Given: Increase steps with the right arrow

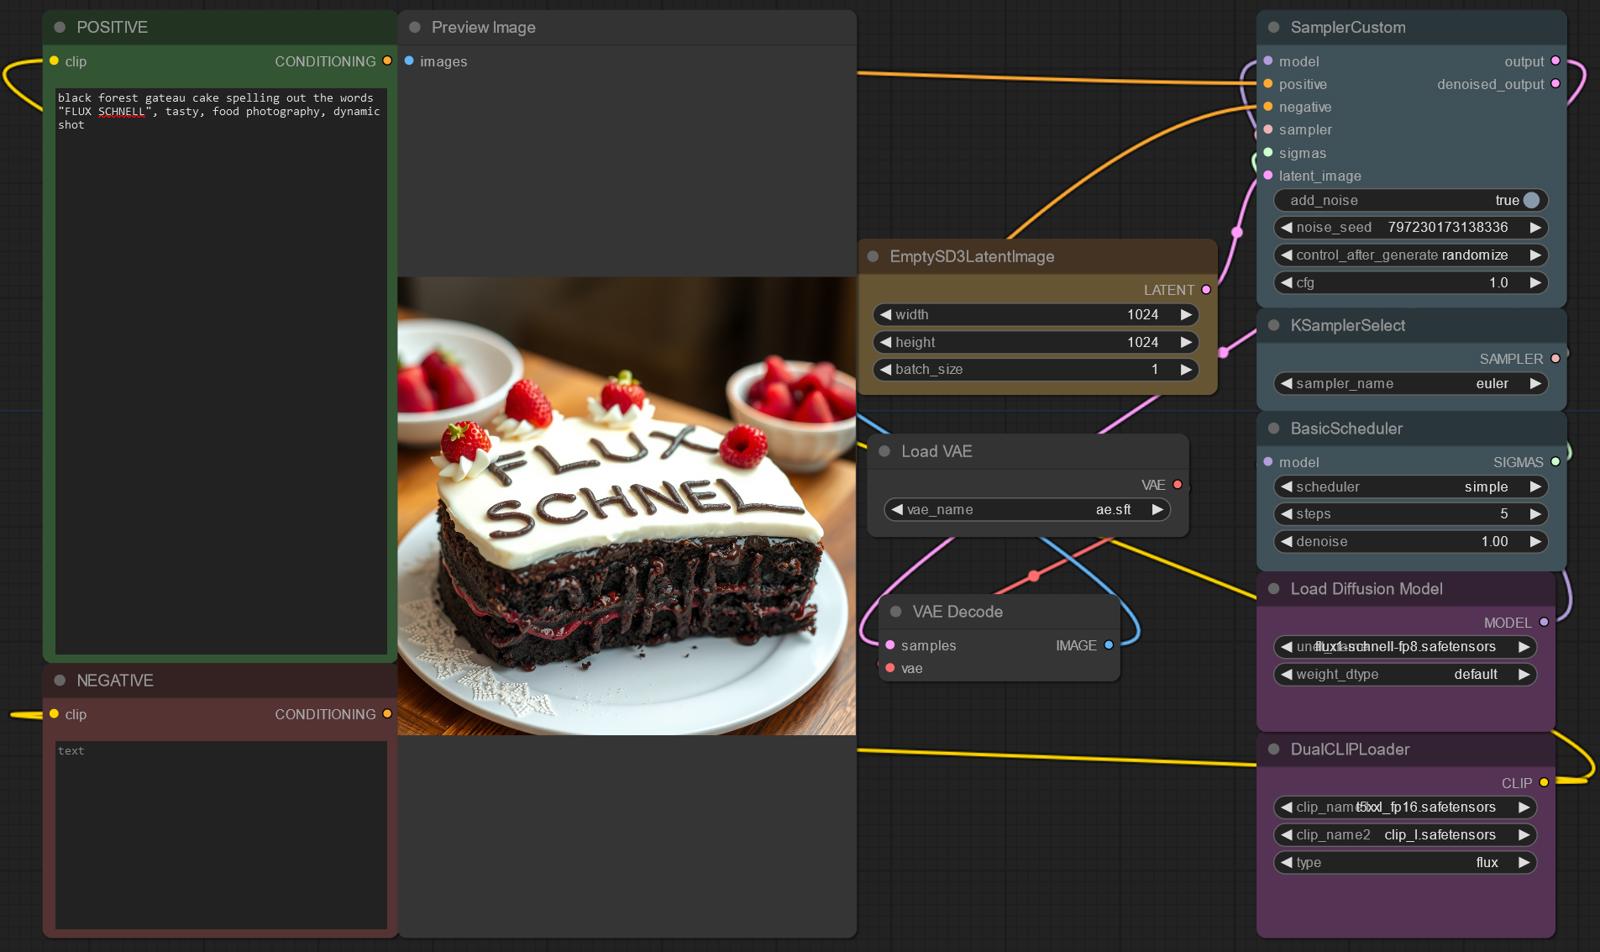Looking at the screenshot, I should (1536, 514).
